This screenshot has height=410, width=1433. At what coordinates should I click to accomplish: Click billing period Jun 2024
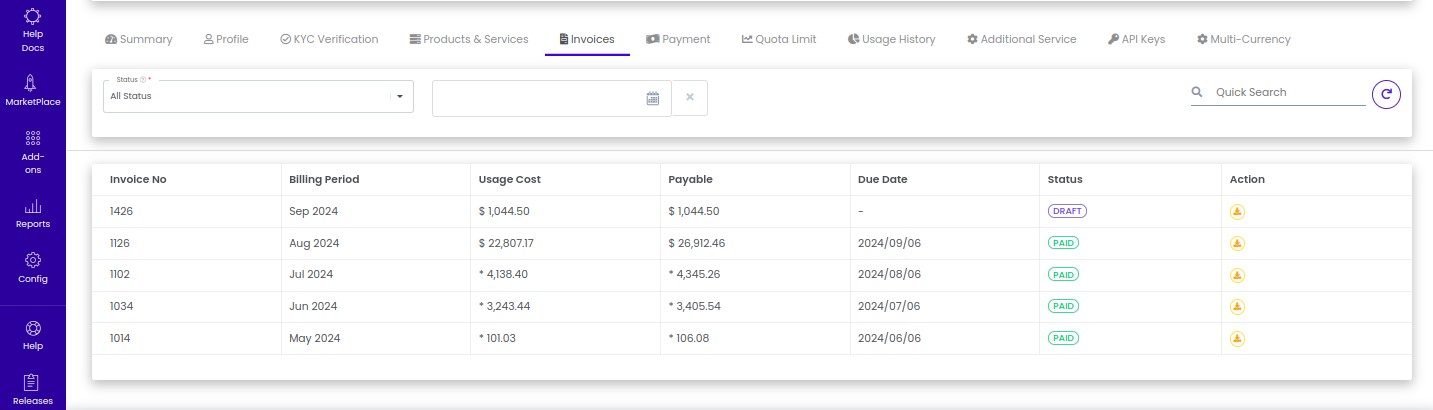[313, 306]
